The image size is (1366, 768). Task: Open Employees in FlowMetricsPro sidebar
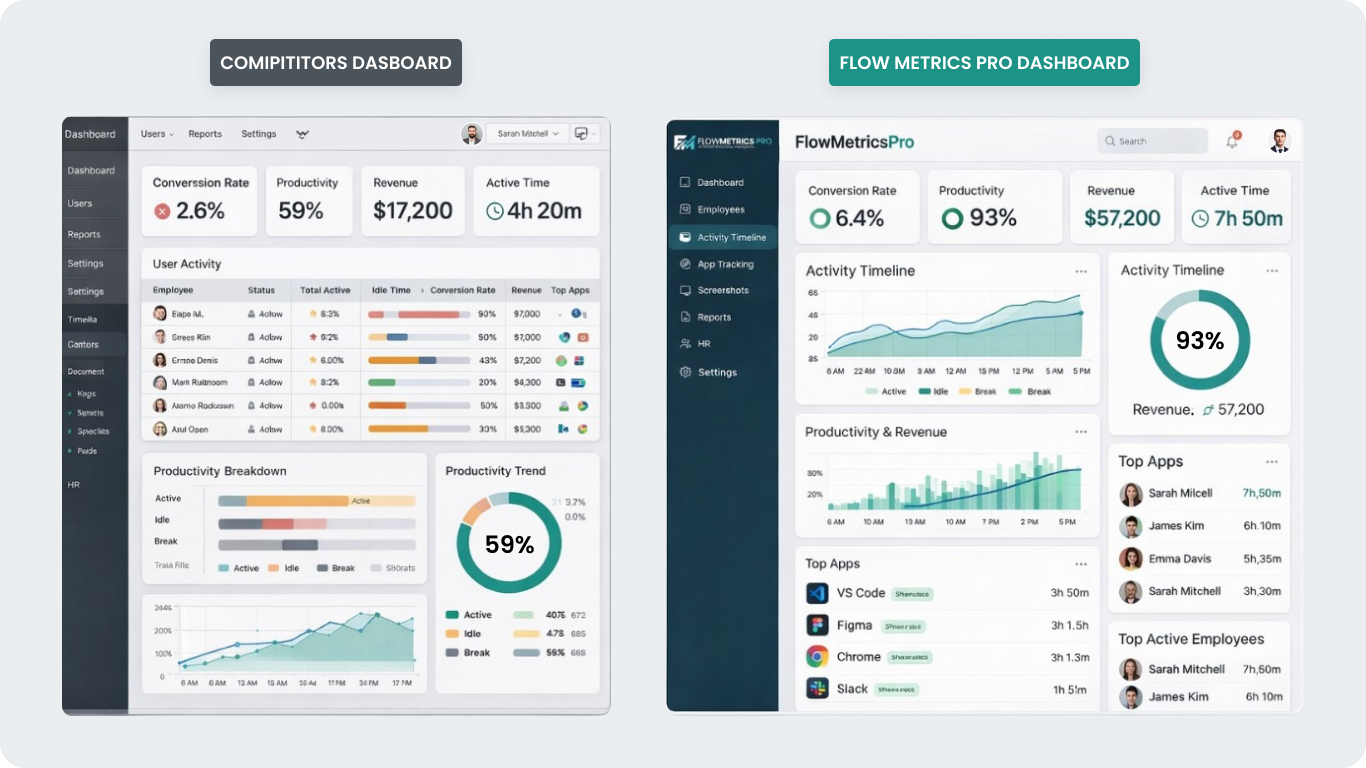720,210
